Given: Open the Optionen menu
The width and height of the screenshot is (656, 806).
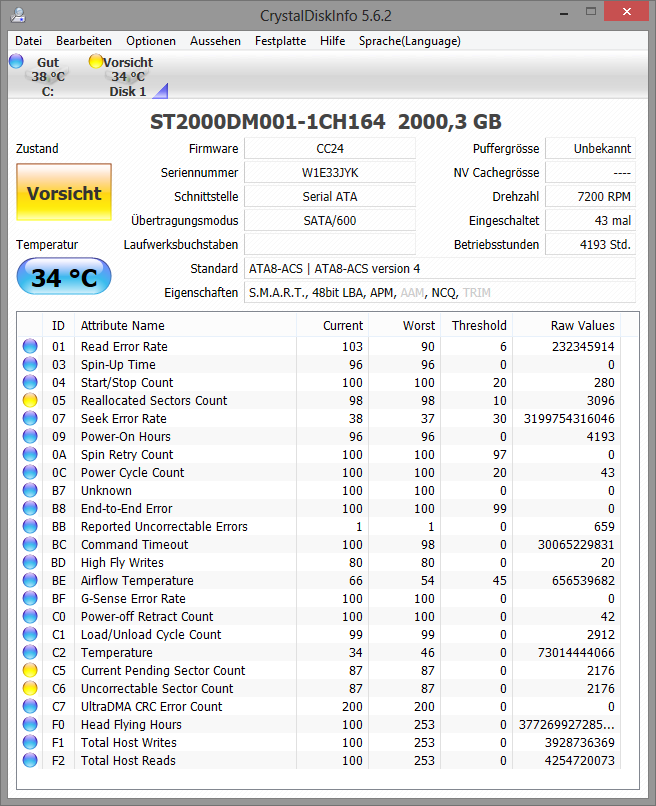Looking at the screenshot, I should click(151, 41).
